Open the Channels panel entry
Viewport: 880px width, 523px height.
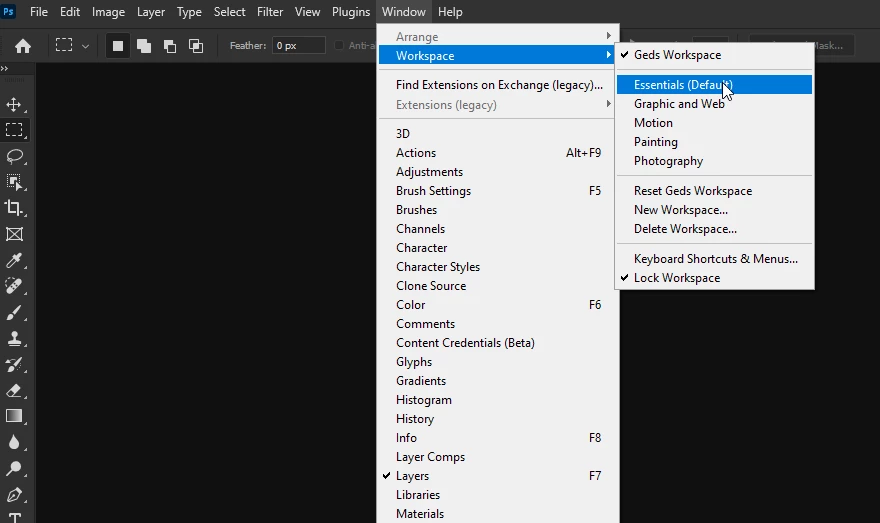click(498, 229)
